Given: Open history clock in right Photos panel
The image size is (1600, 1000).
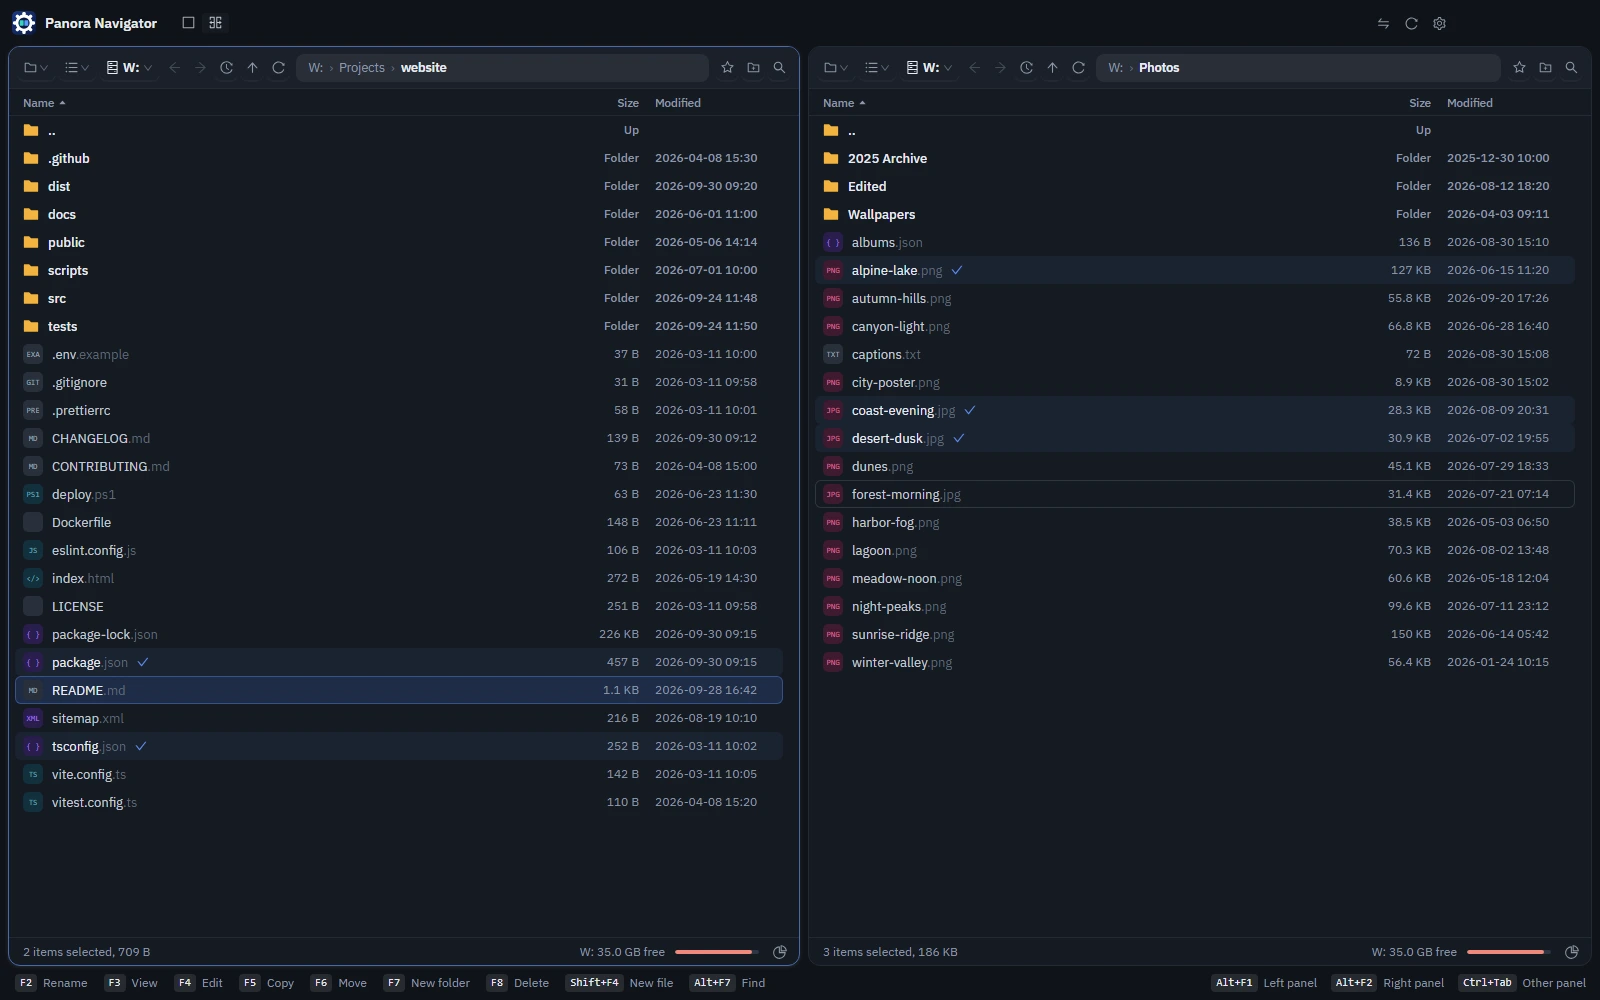Looking at the screenshot, I should click(1026, 68).
